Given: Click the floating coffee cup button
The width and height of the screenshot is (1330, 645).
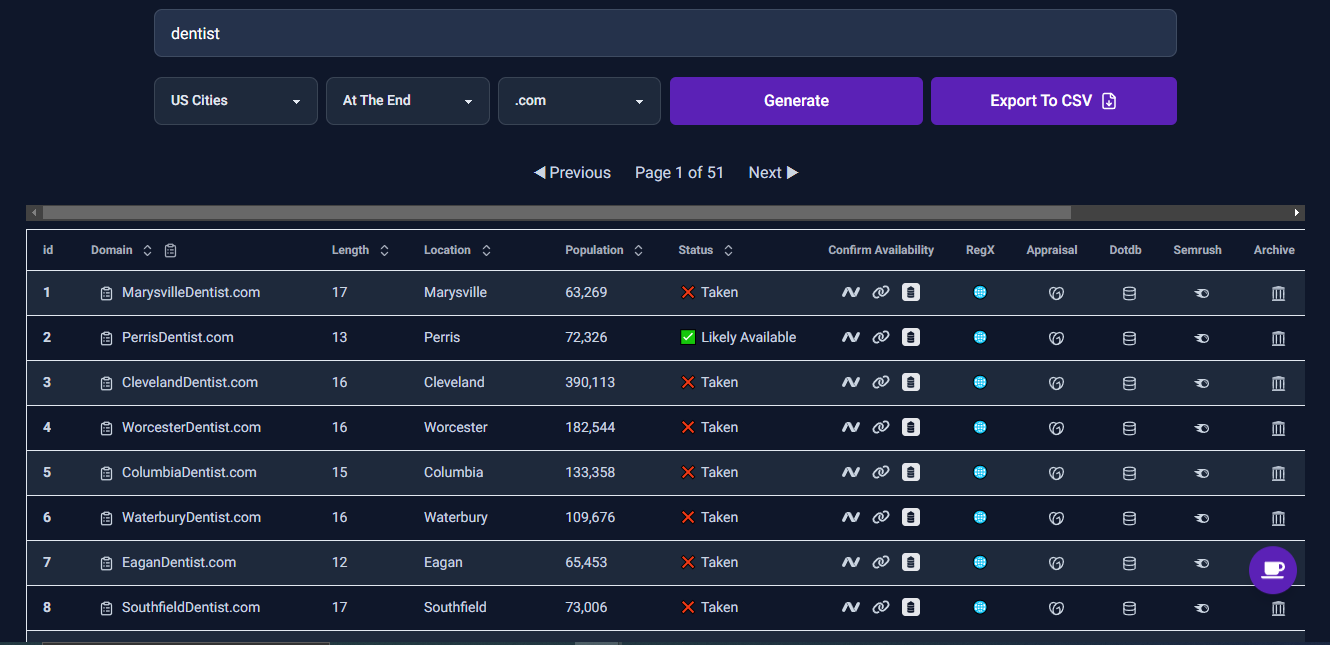Looking at the screenshot, I should (1273, 570).
